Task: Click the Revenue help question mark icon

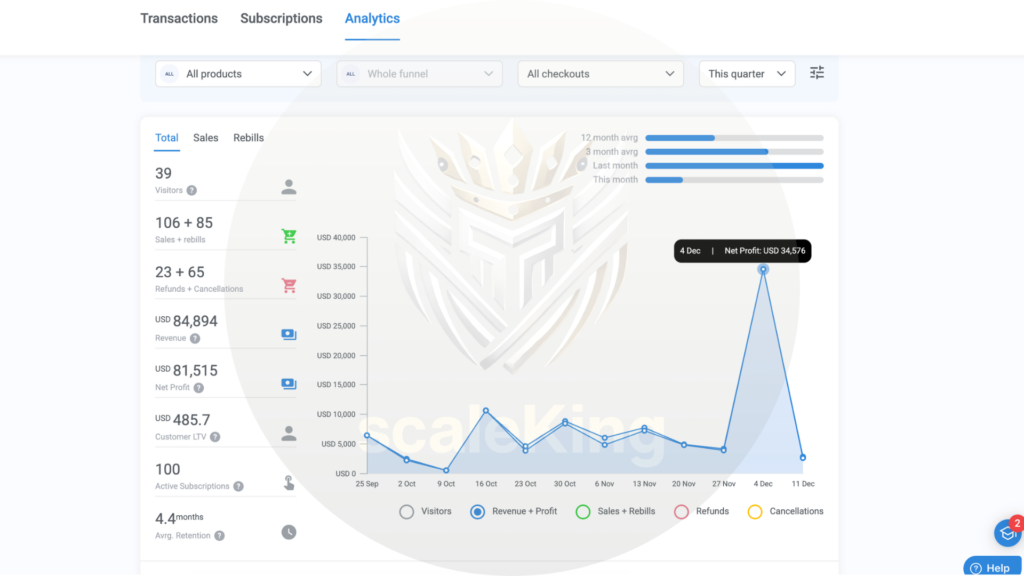Action: coord(194,339)
